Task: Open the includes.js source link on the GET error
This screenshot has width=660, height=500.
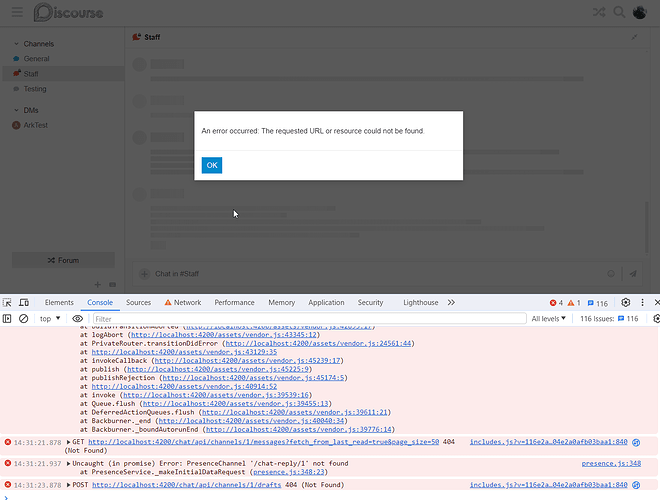Action: 548,442
